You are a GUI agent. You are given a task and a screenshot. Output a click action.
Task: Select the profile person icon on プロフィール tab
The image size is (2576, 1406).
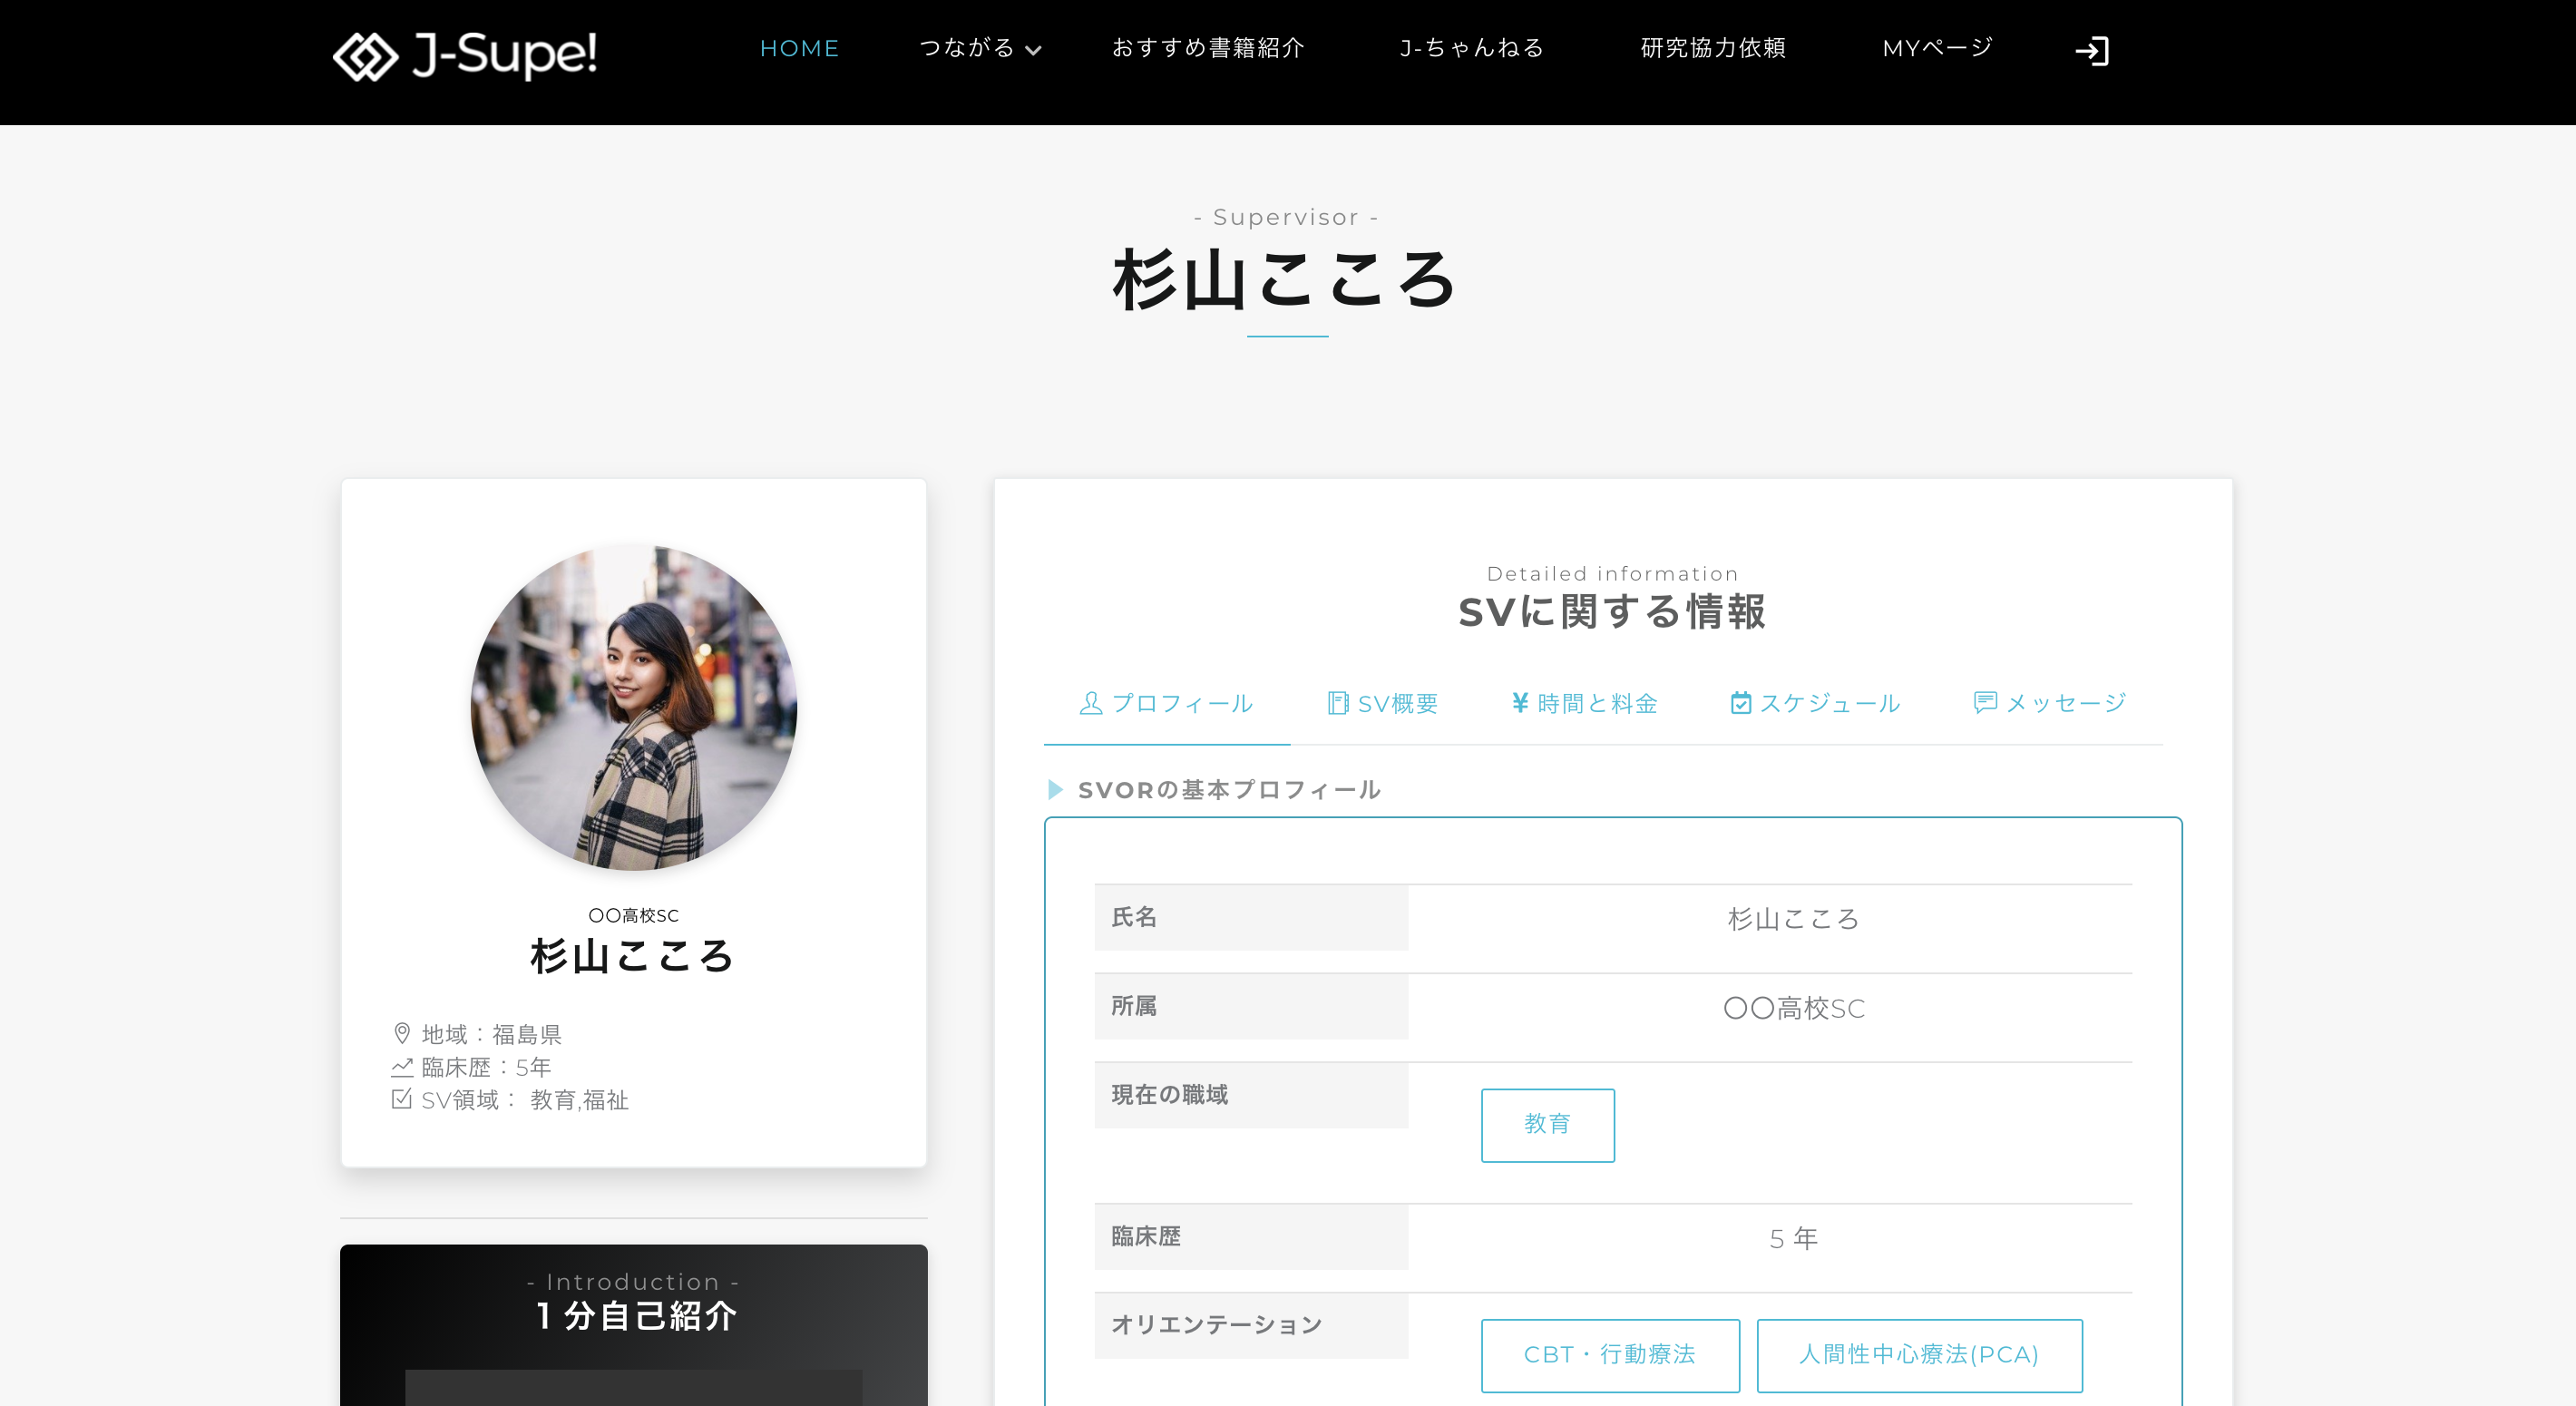click(x=1091, y=703)
